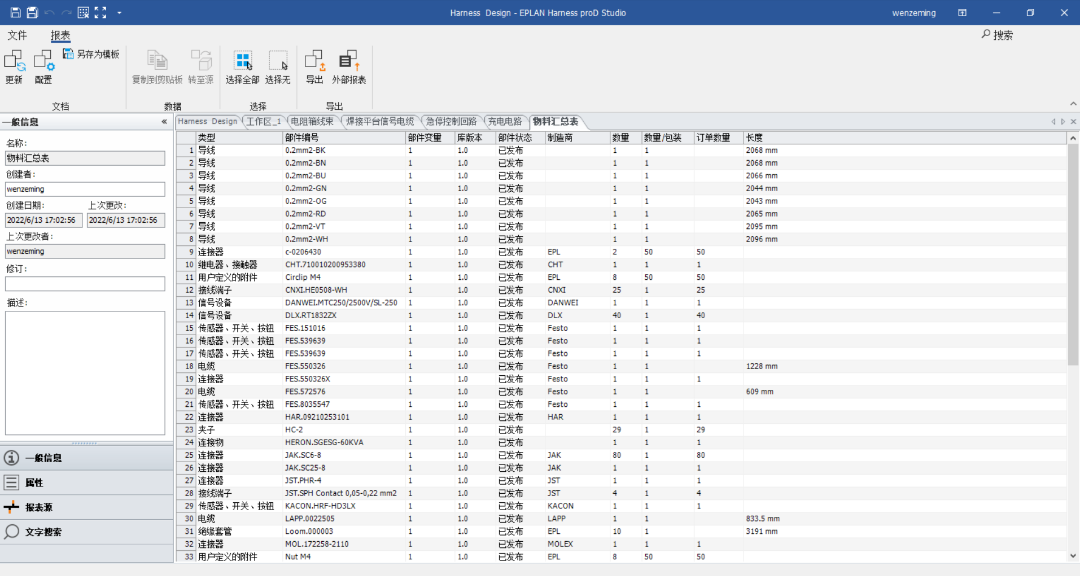1080x576 pixels.
Task: Sort by the 制造商 column header
Action: coord(577,138)
